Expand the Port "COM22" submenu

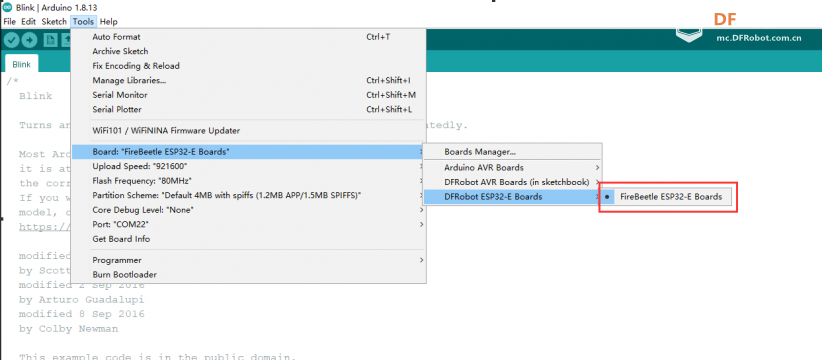coord(248,224)
